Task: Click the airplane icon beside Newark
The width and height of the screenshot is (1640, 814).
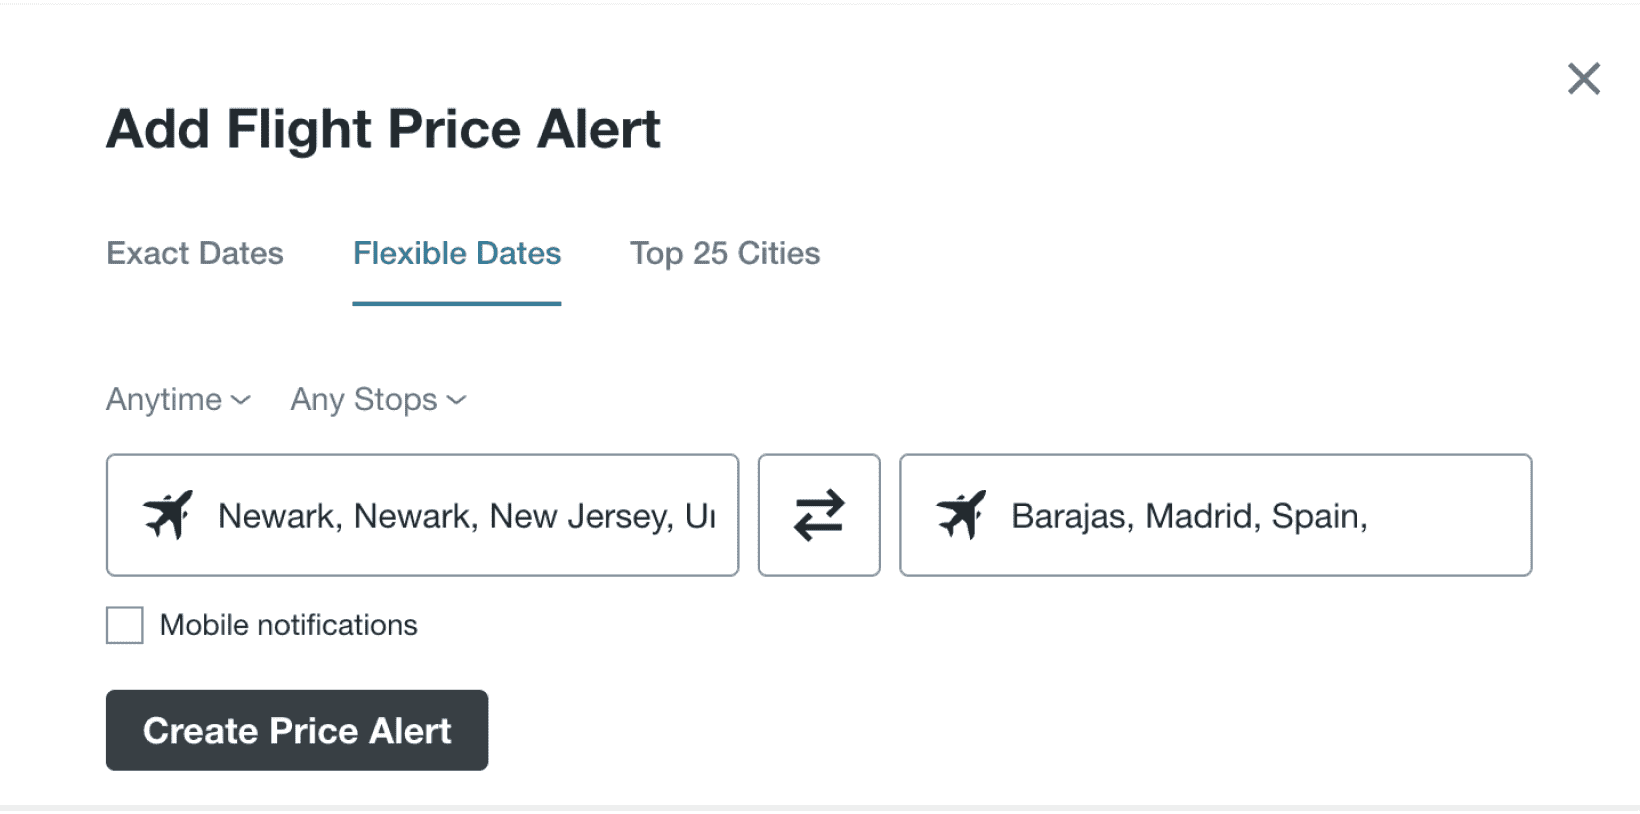Action: pyautogui.click(x=168, y=515)
